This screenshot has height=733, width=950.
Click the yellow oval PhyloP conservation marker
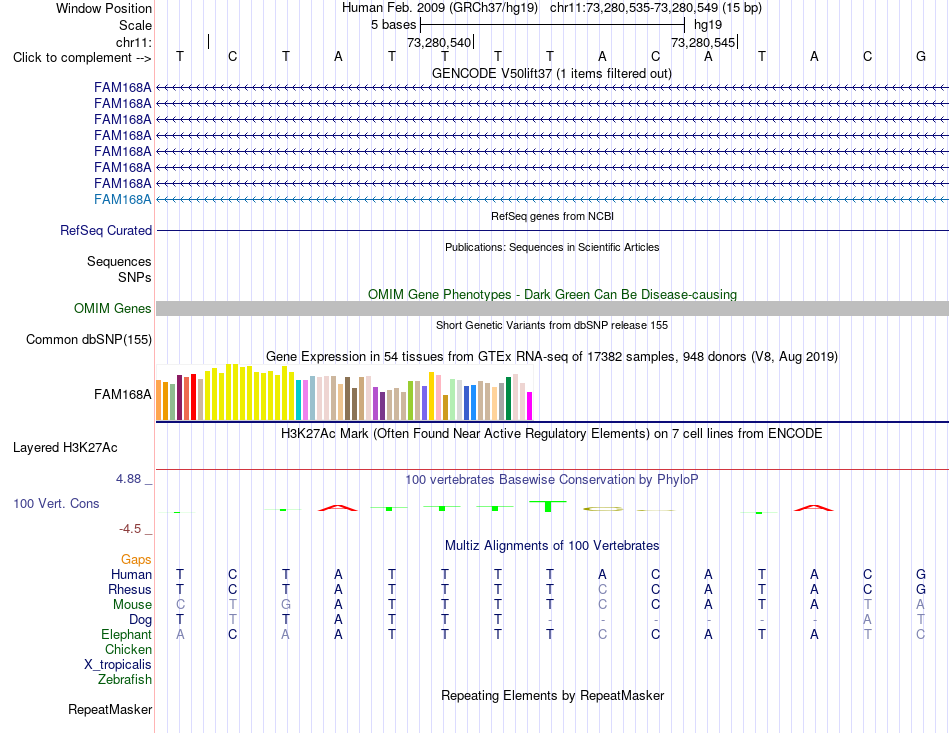coord(603,509)
